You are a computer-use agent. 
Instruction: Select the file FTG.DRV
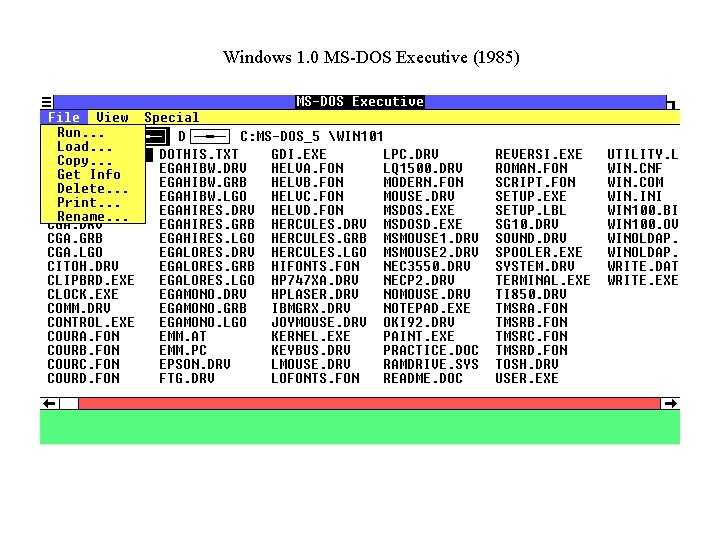coord(187,378)
